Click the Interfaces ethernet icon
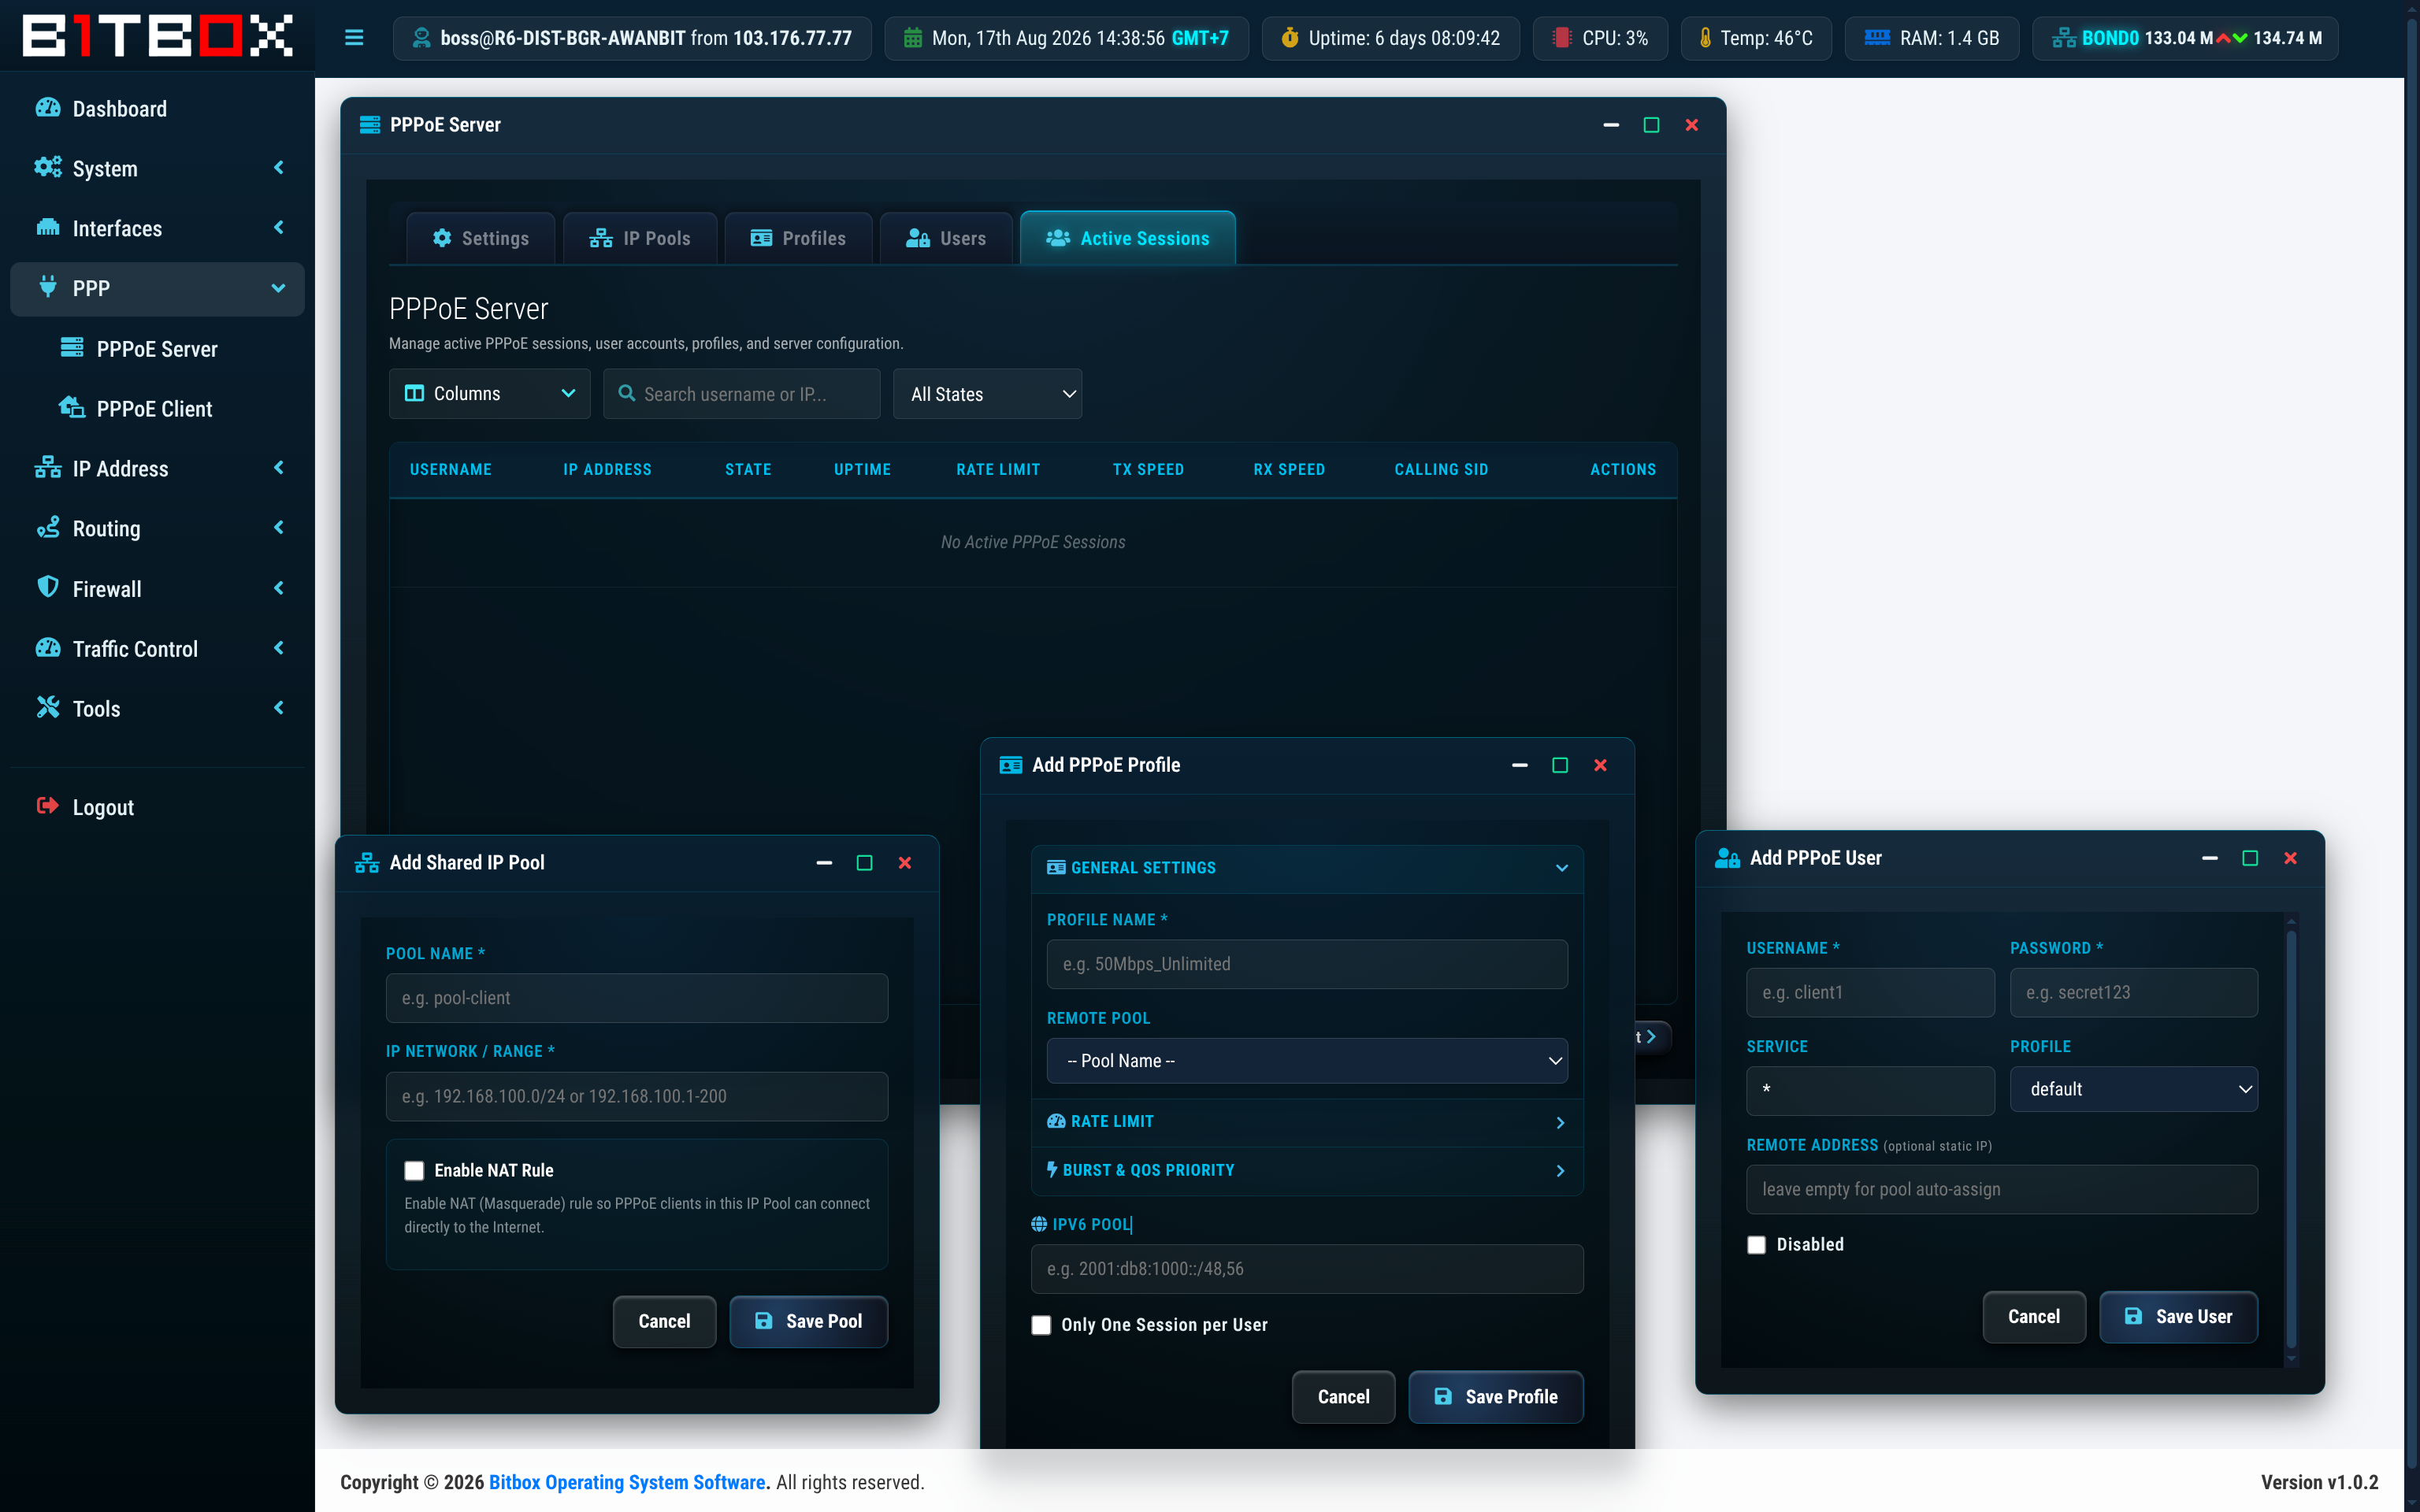The image size is (2420, 1512). [x=48, y=228]
